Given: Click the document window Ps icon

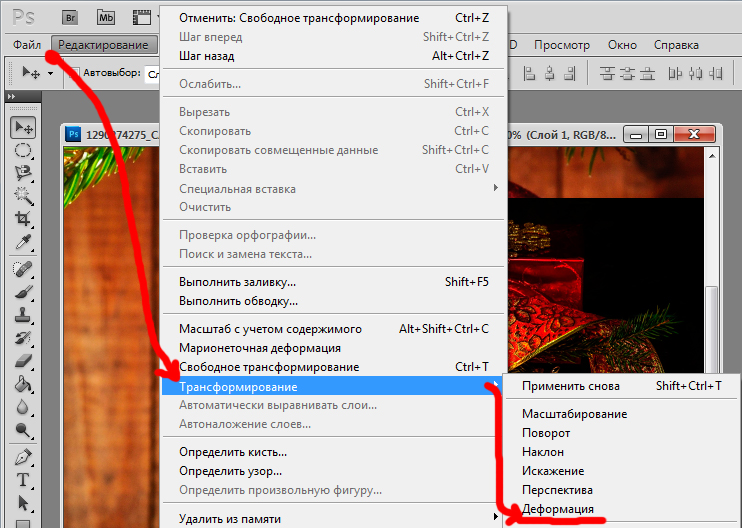Looking at the screenshot, I should coord(73,134).
